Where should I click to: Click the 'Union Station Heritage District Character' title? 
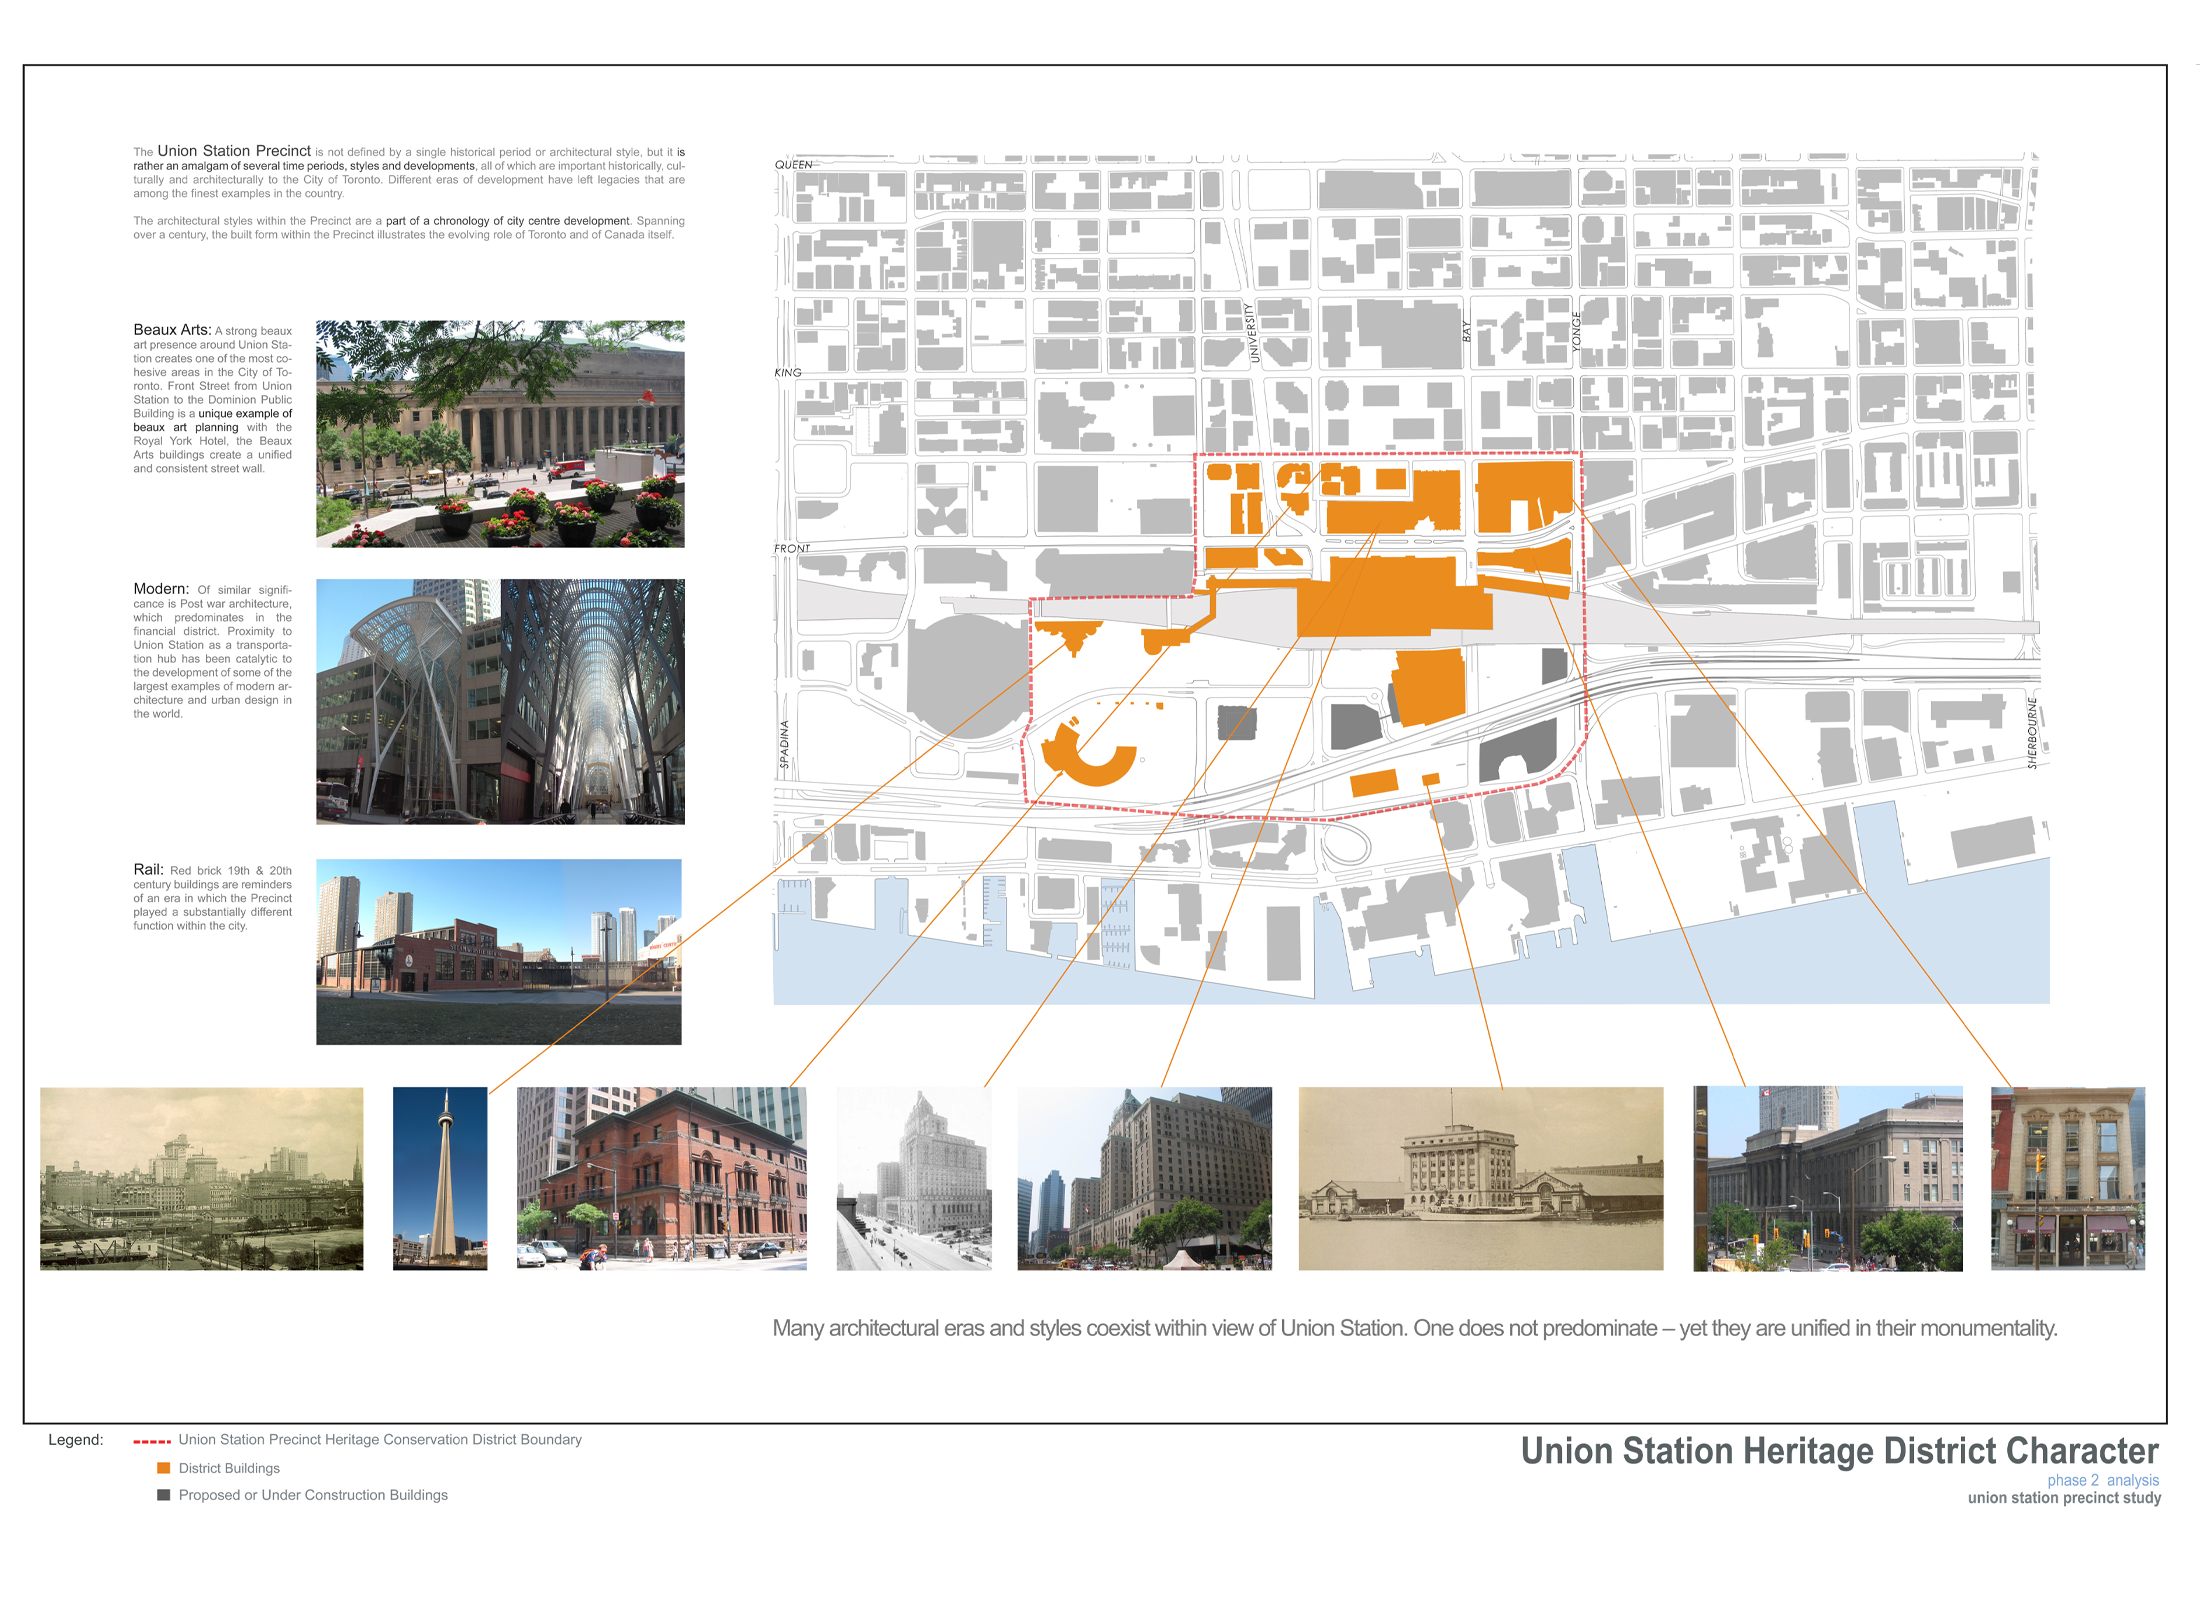[1839, 1451]
